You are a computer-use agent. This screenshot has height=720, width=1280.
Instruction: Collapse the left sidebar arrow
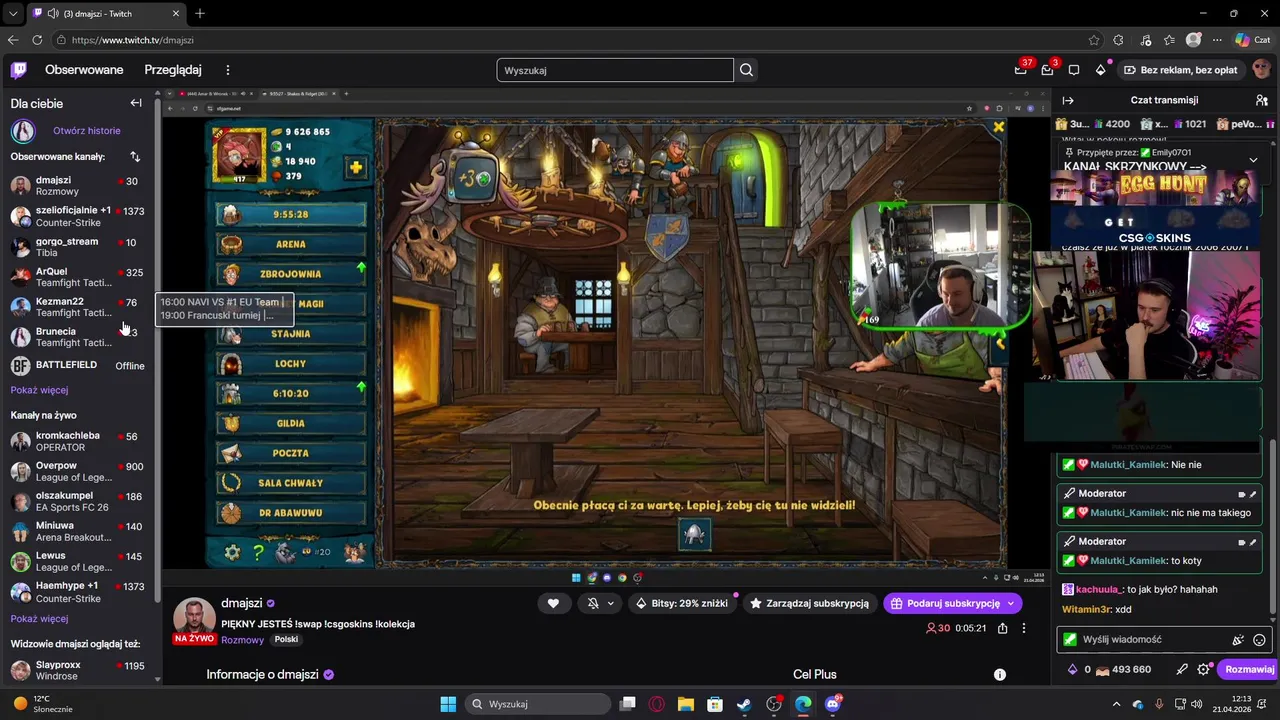[136, 103]
